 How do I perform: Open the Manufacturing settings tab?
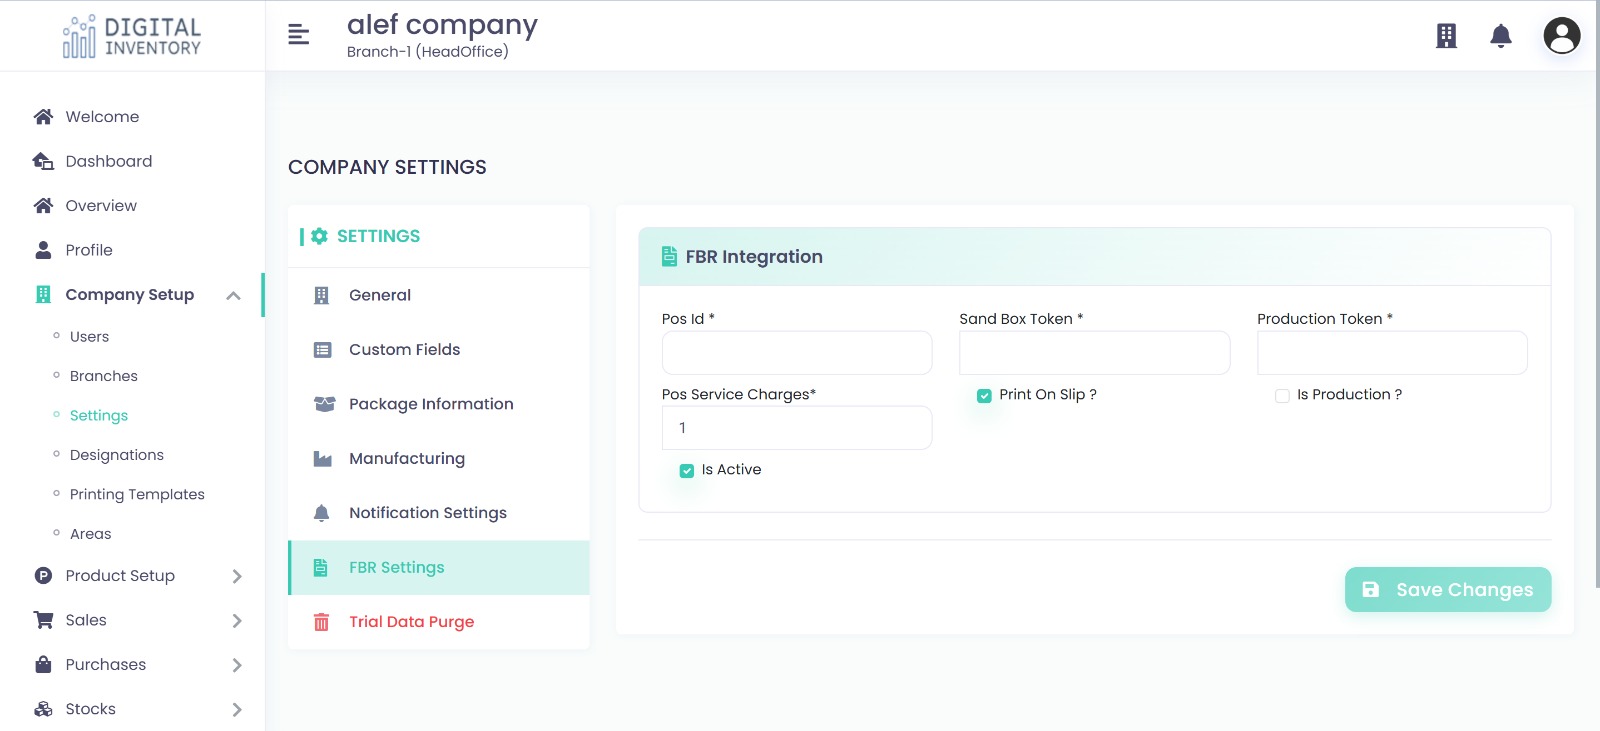pyautogui.click(x=439, y=459)
